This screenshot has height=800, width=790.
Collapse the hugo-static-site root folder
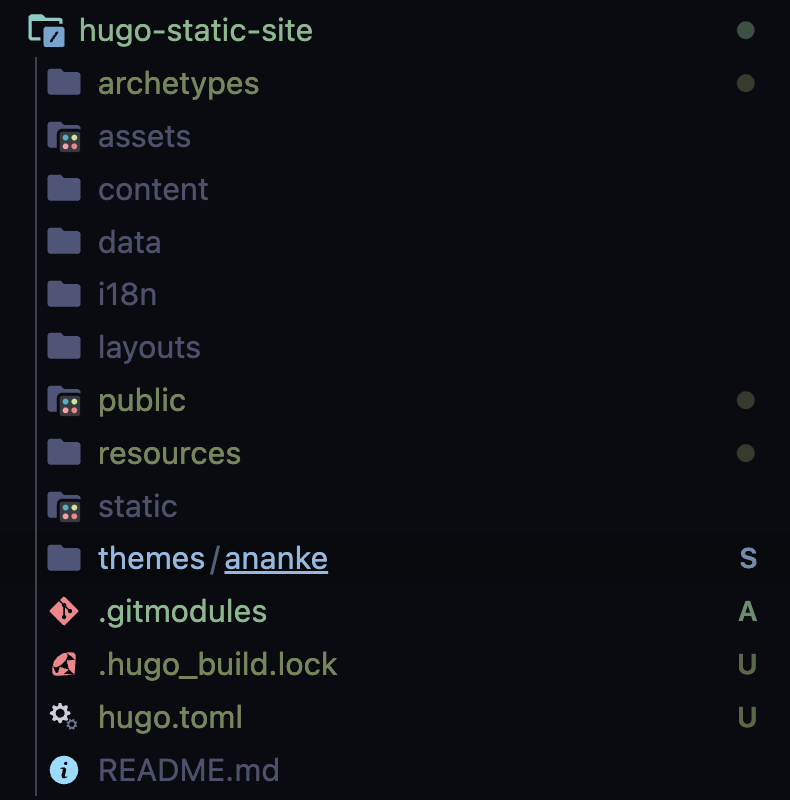[x=196, y=31]
